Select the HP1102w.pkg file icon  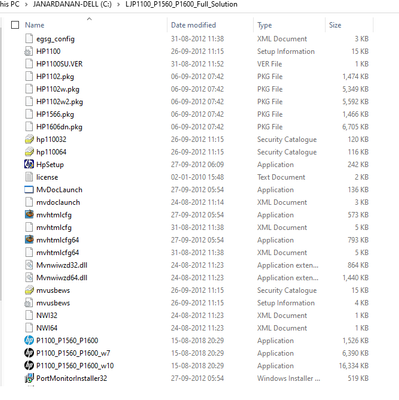click(29, 89)
